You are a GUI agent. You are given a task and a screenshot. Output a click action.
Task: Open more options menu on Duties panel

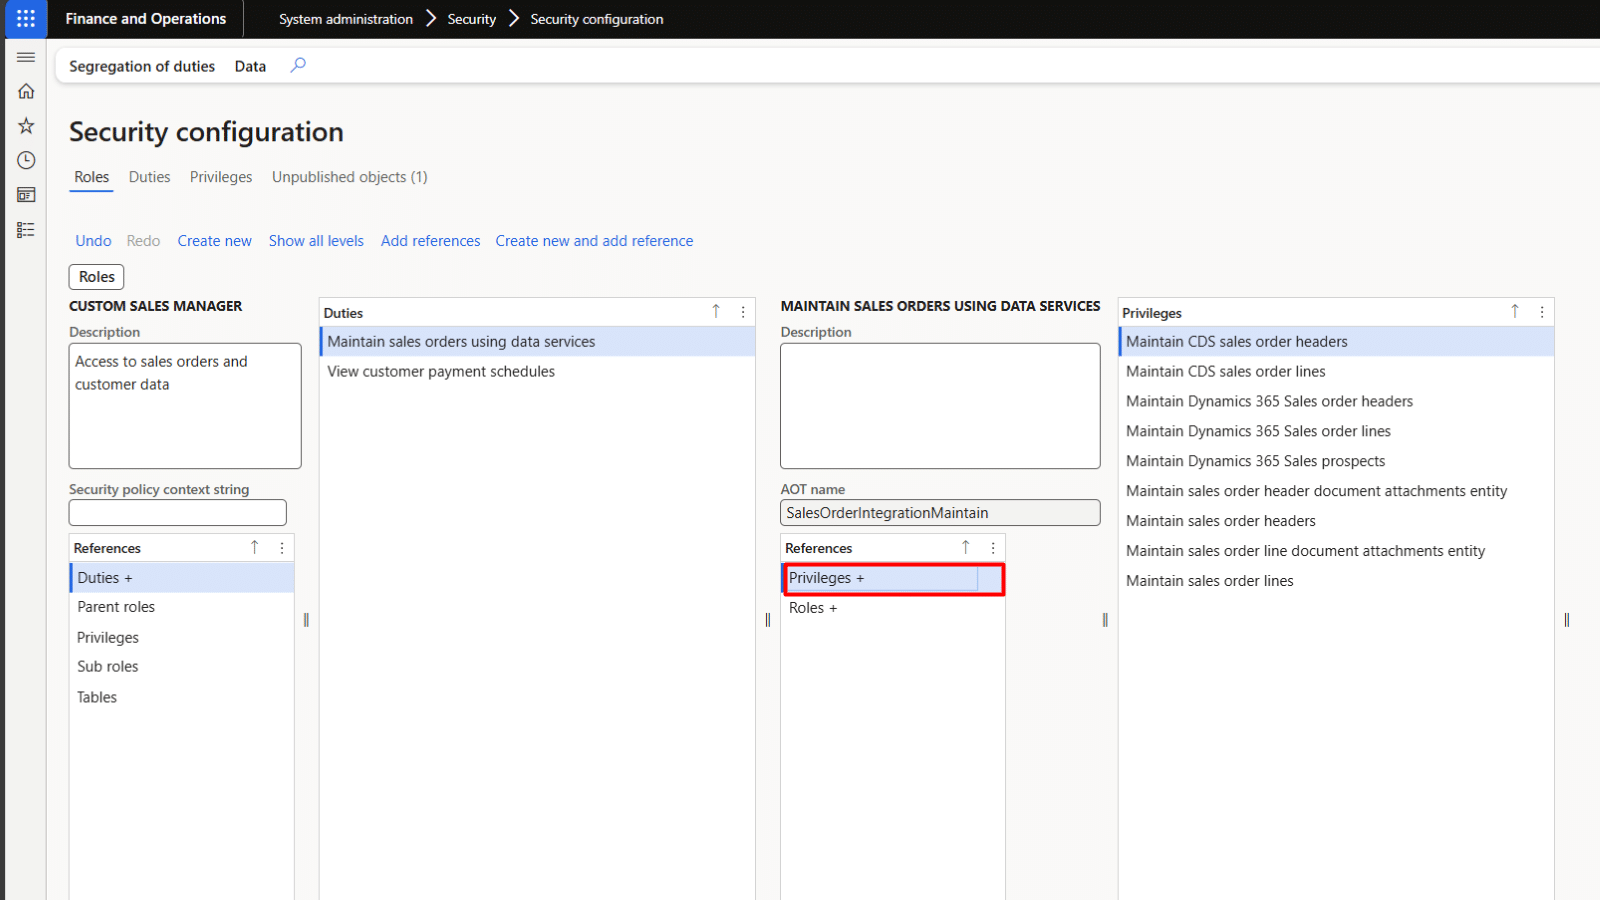(743, 312)
